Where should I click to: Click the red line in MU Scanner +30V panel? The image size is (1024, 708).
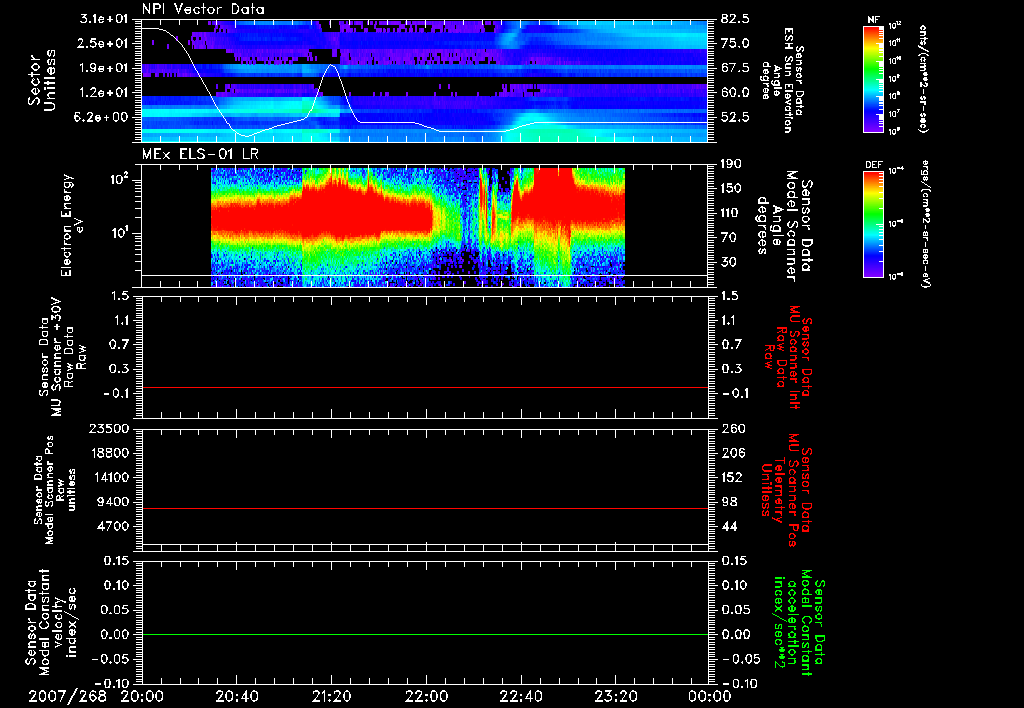(425, 387)
